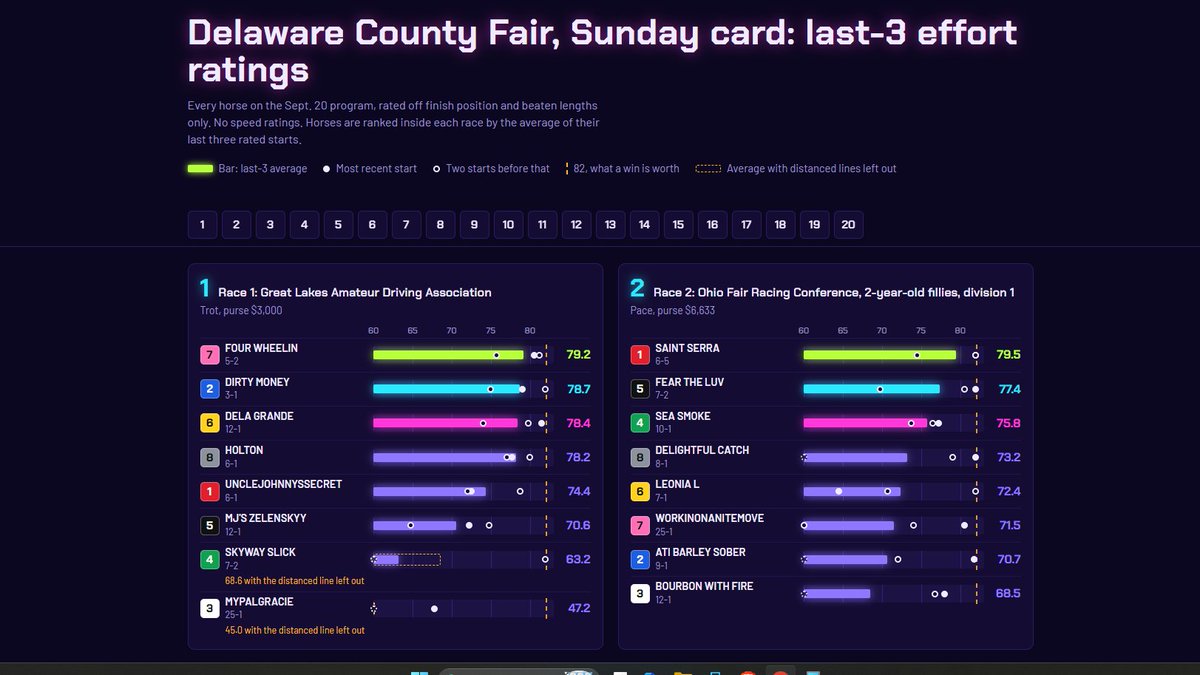Click Saint Serra's 79.5 rating value
The height and width of the screenshot is (675, 1200).
coord(1009,355)
